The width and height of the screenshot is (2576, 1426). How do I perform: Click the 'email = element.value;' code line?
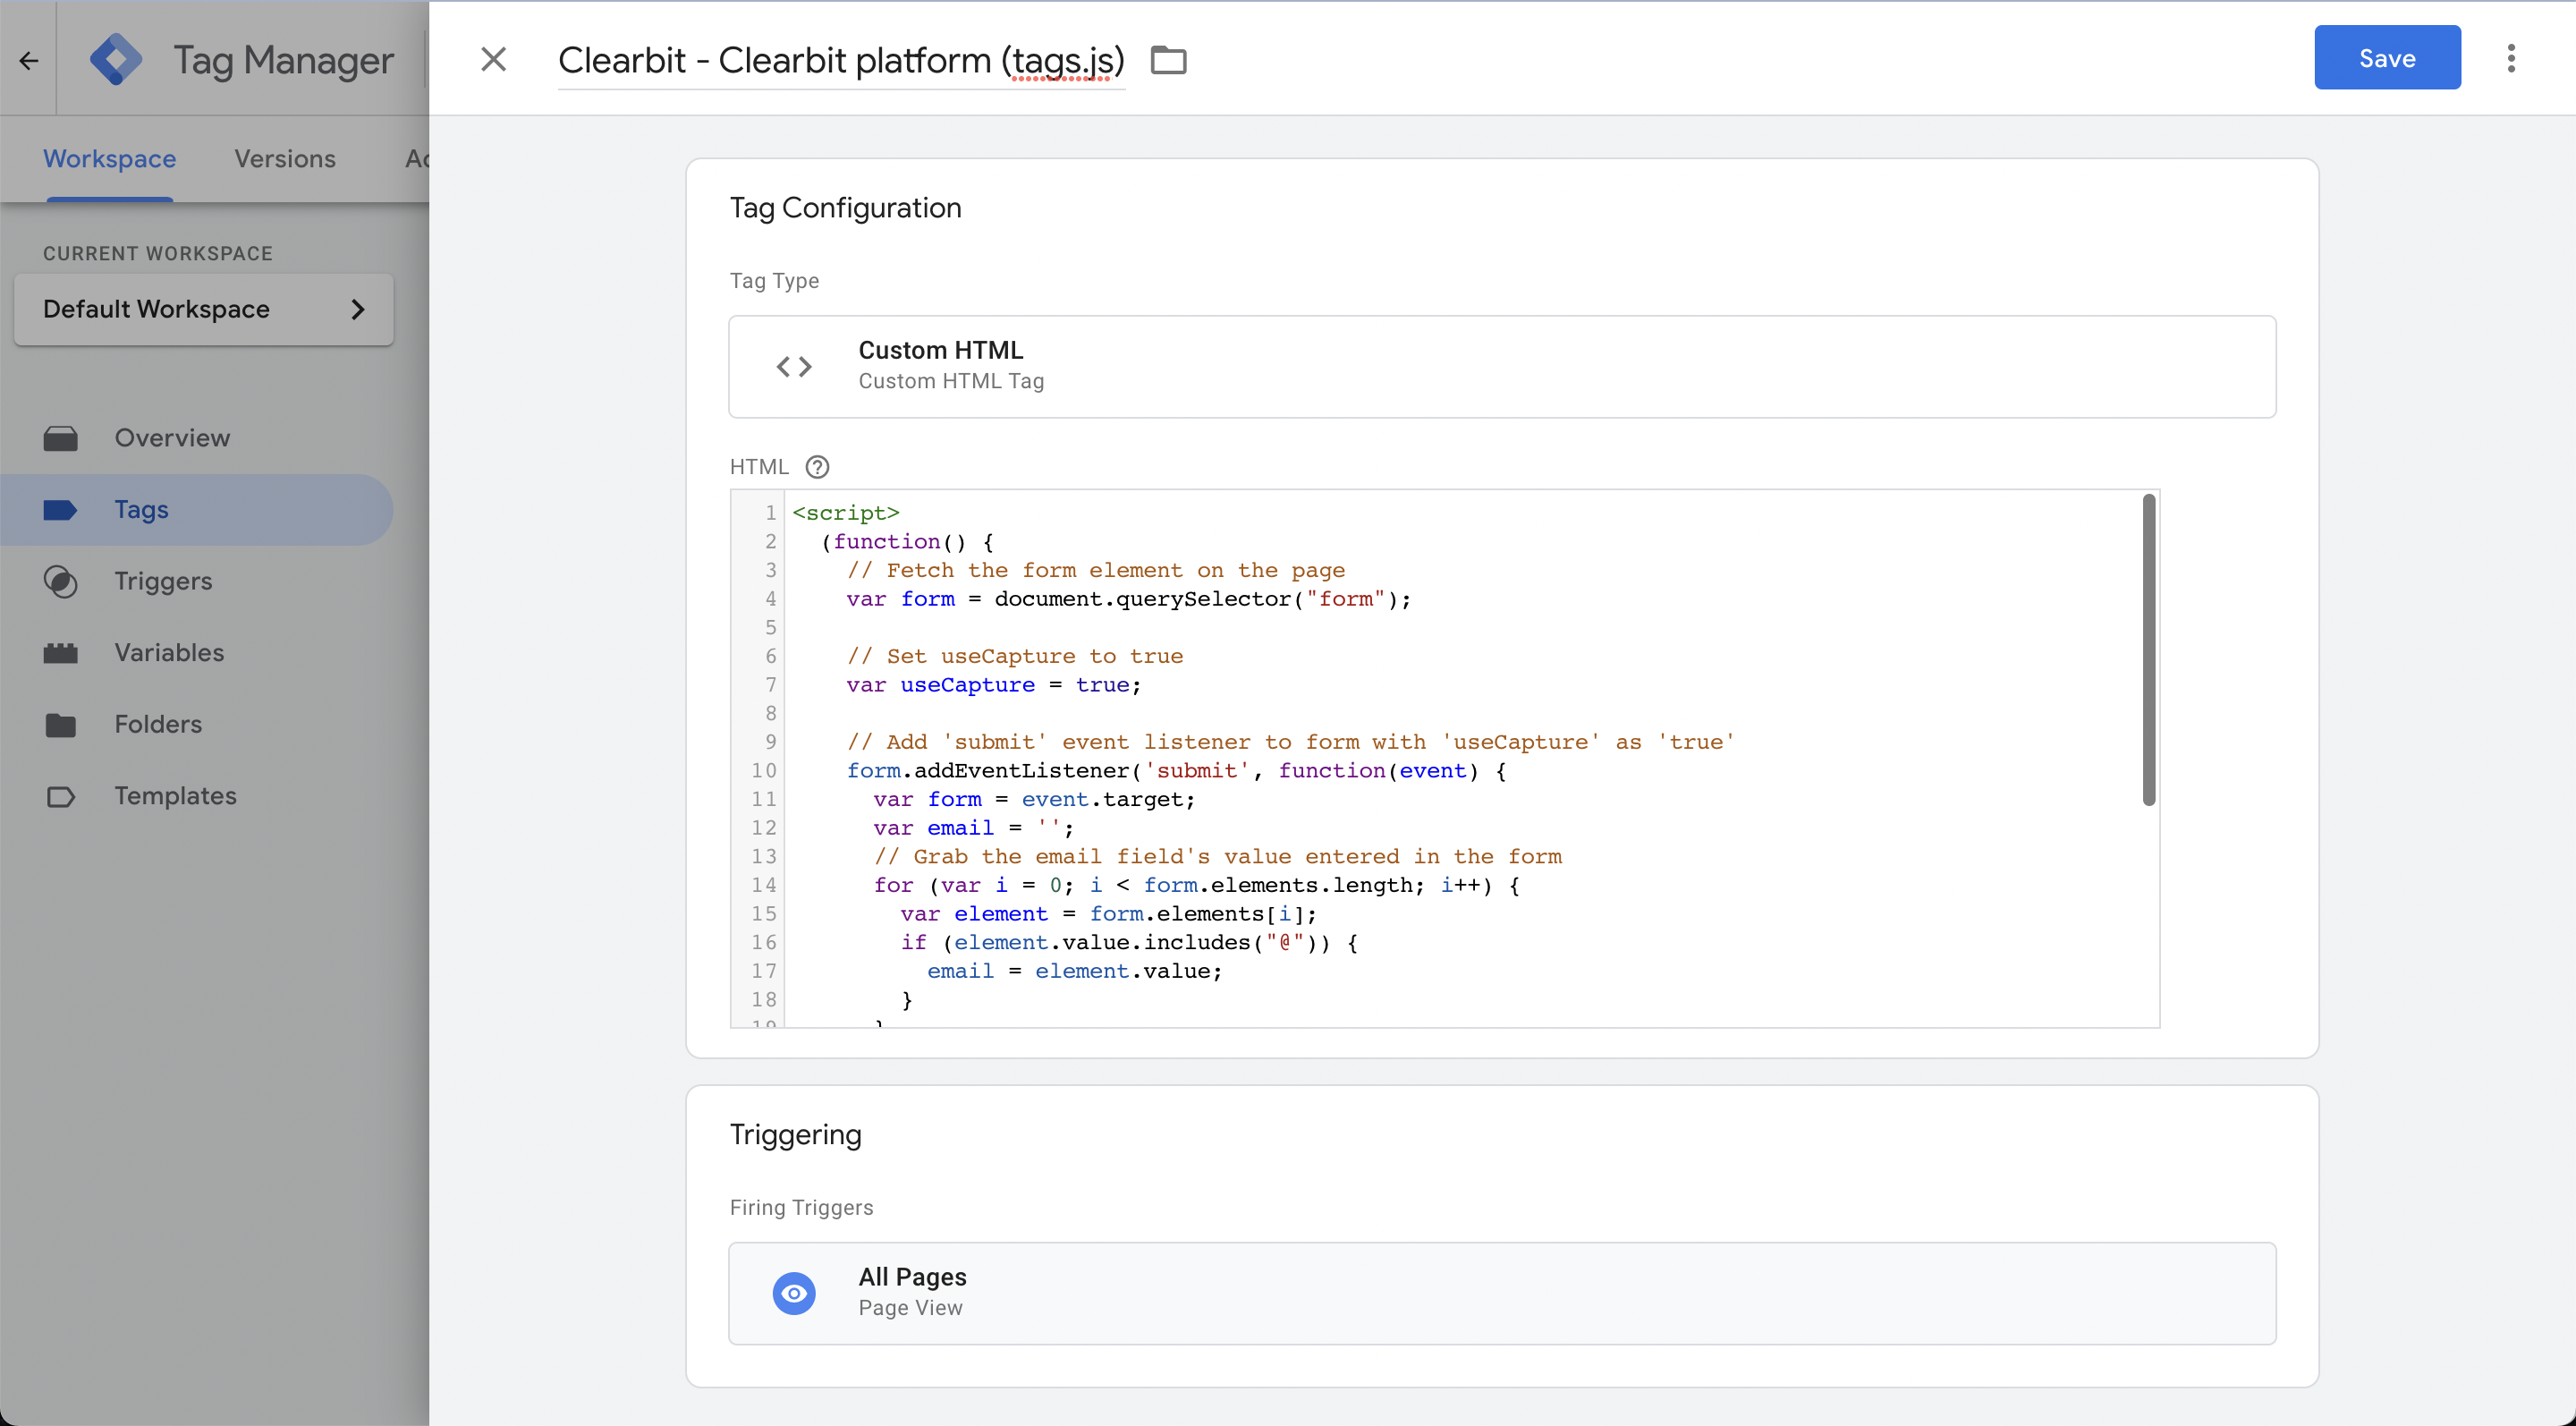pos(1074,971)
